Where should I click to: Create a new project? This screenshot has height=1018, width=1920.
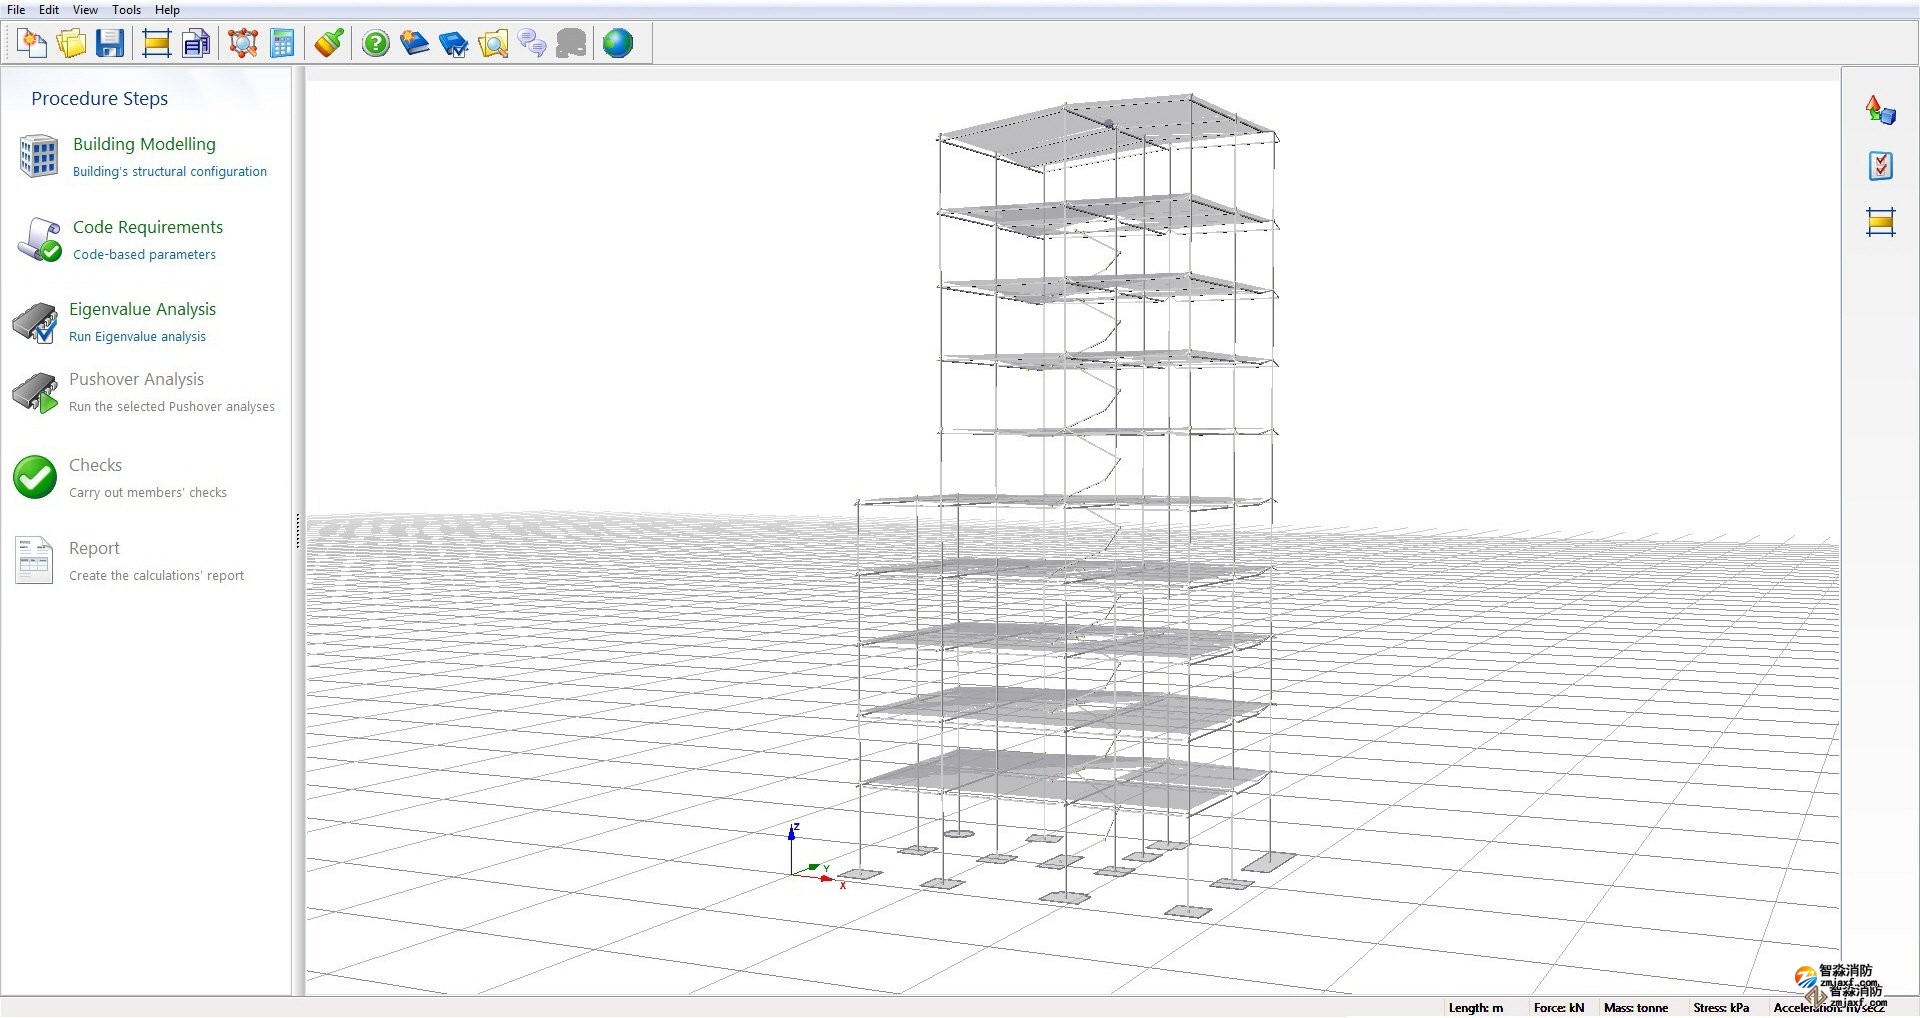tap(31, 43)
